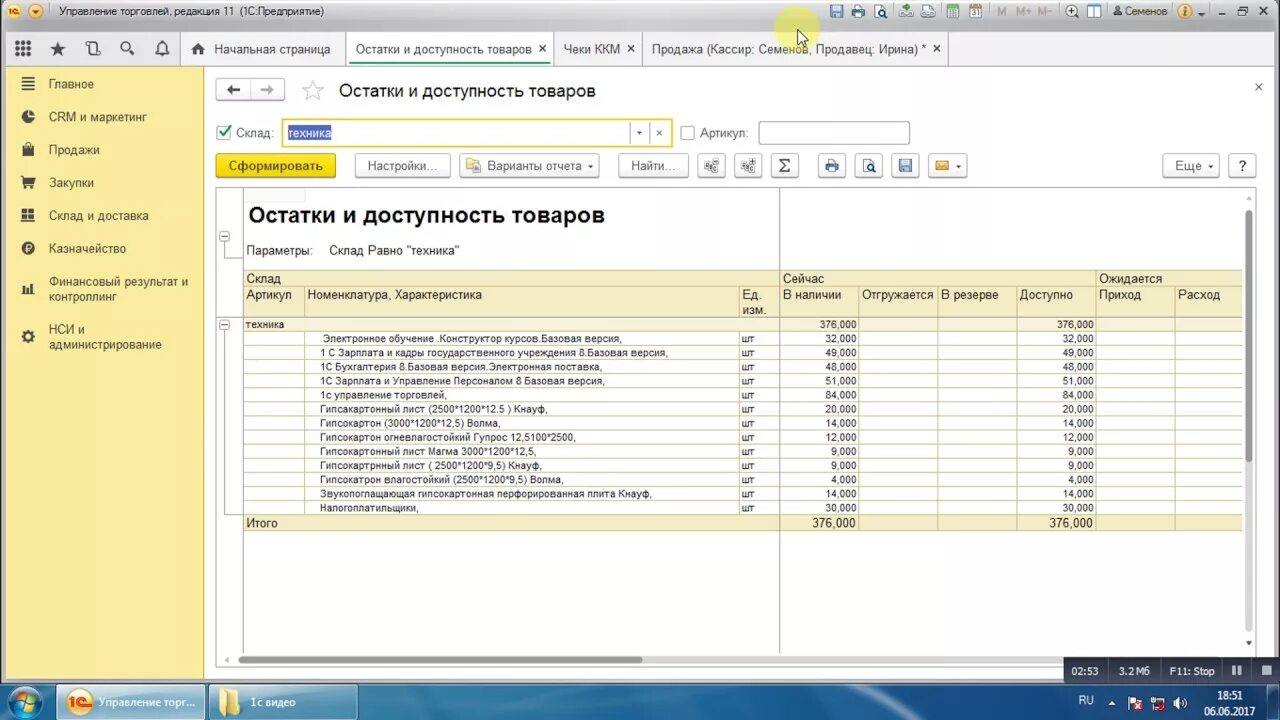
Task: Open dropdown arrow next to info icon
Action: (x=1202, y=12)
